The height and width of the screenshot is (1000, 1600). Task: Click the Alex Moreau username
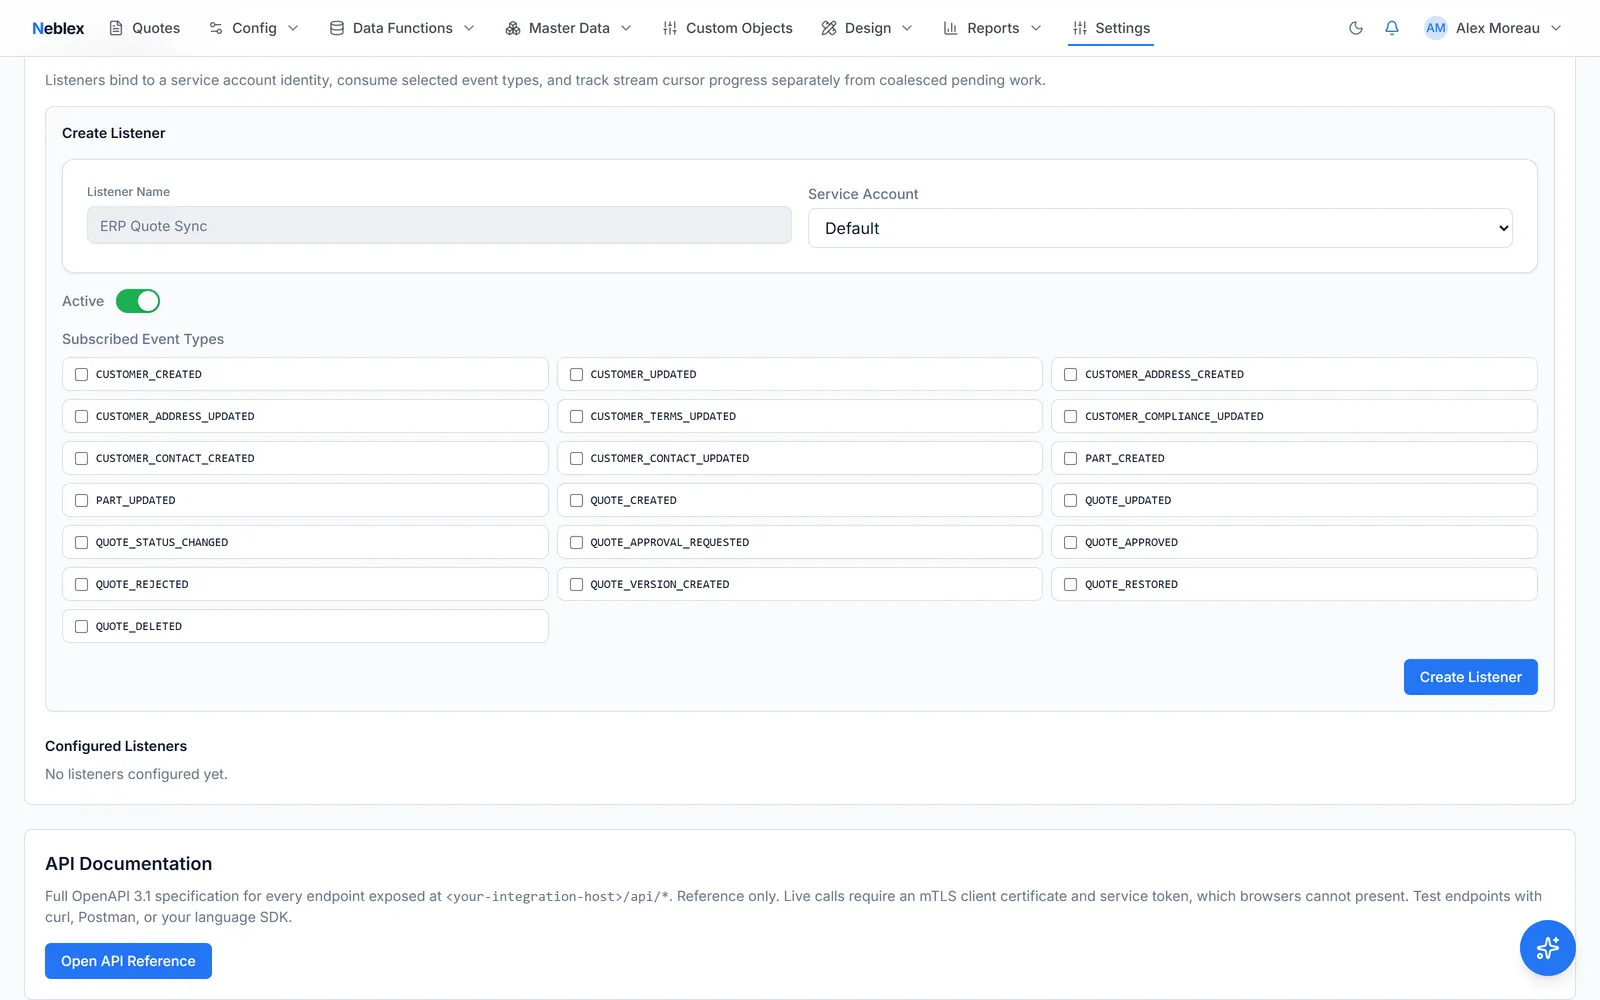pos(1497,28)
